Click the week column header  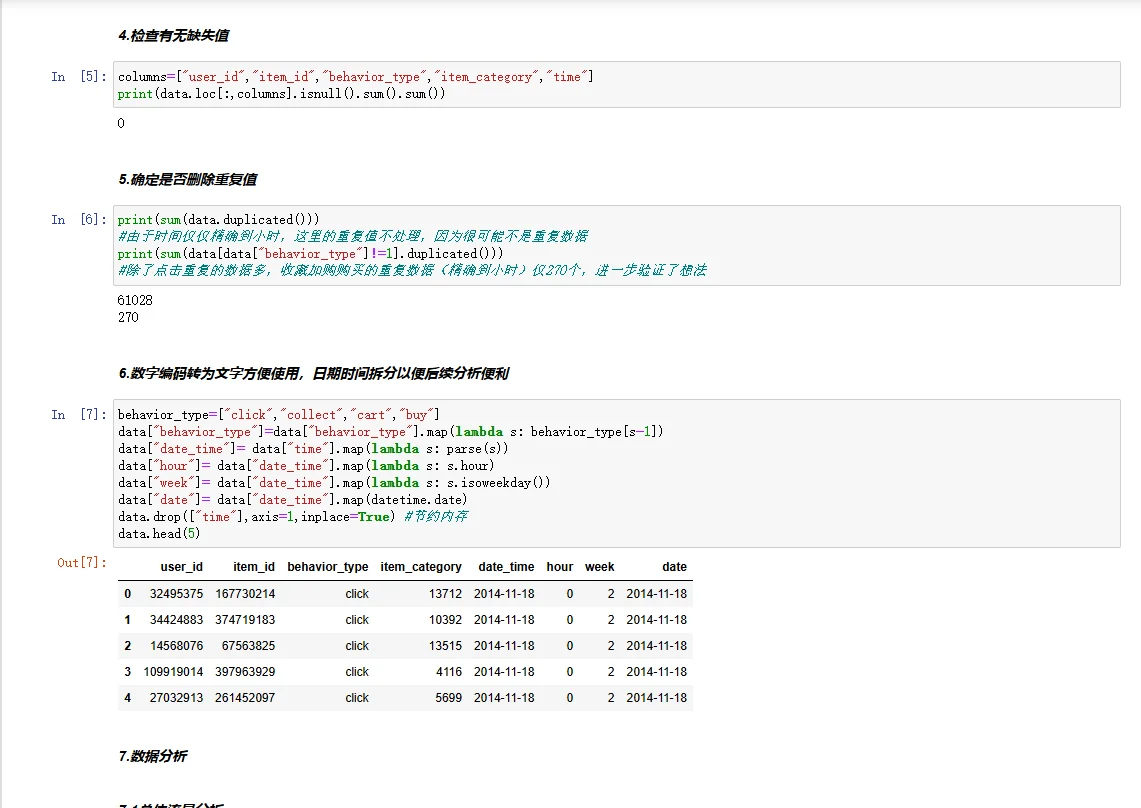coord(600,566)
